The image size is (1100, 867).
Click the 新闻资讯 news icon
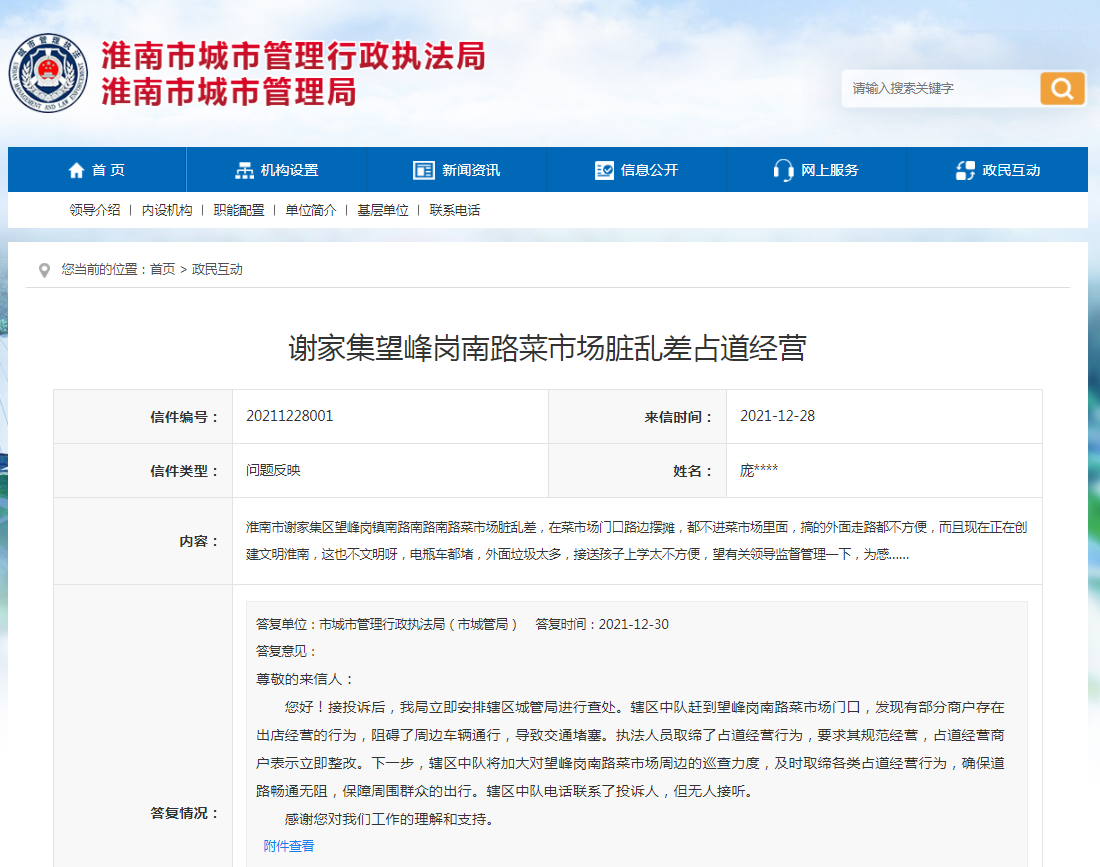click(423, 169)
